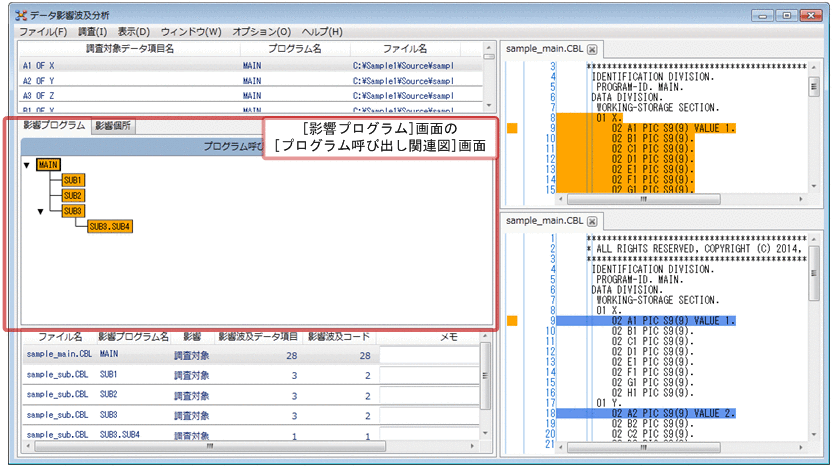Click memo field of SUB1 row

[429, 376]
